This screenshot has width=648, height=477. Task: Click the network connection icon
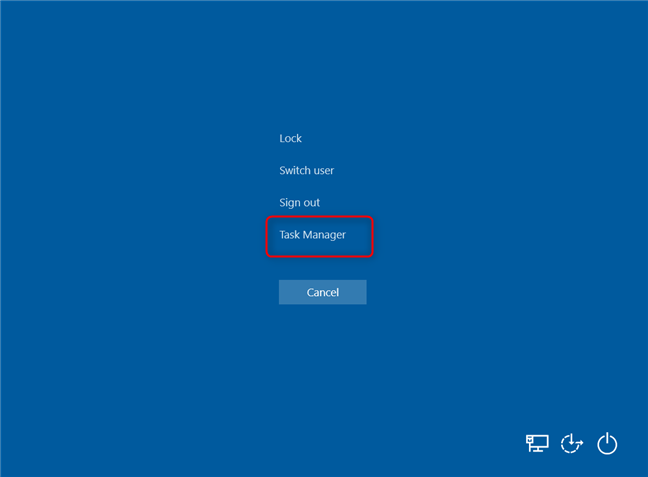pyautogui.click(x=537, y=444)
